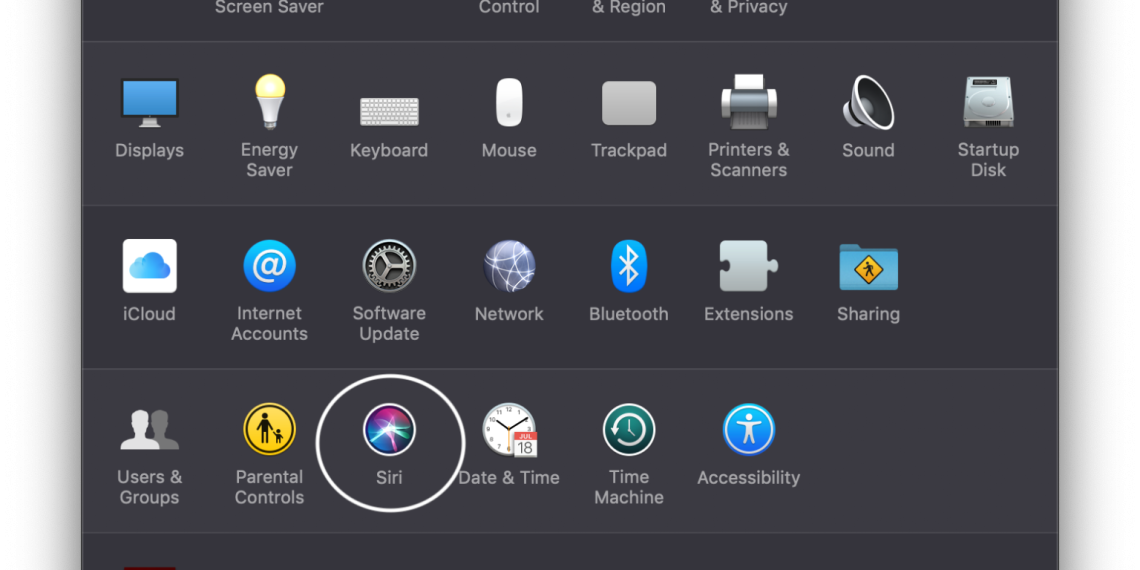The image size is (1140, 570).
Task: Click the Bluetooth icon
Action: tap(629, 267)
